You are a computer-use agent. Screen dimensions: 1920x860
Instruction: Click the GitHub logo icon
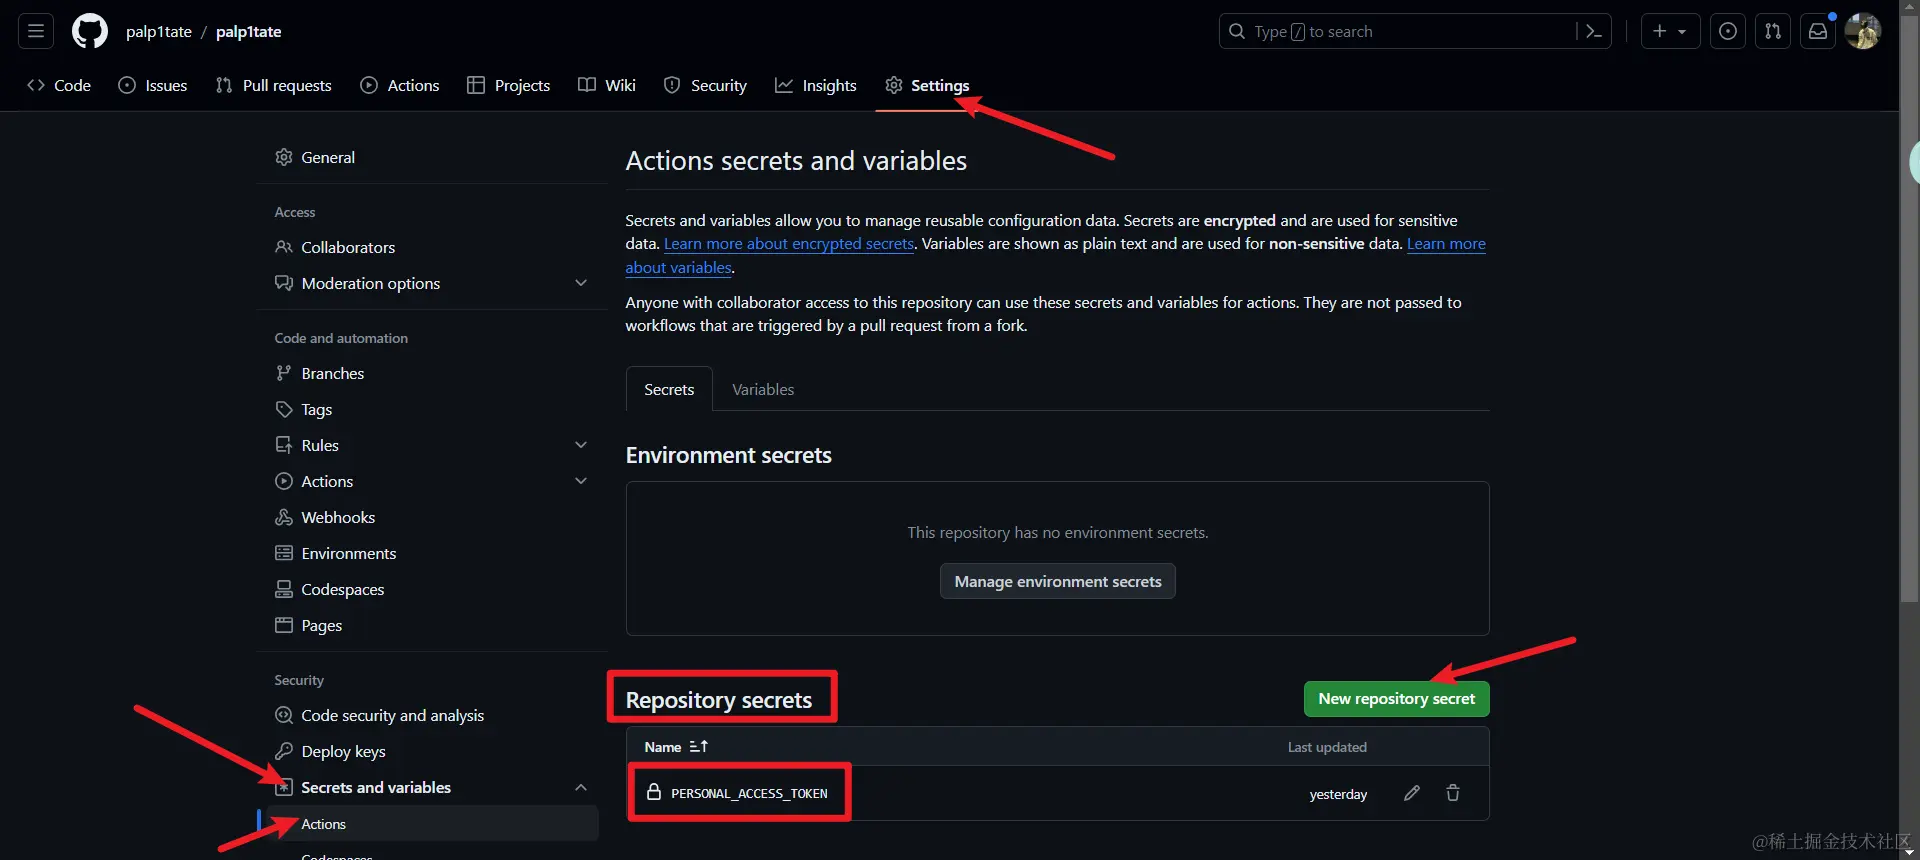(90, 31)
